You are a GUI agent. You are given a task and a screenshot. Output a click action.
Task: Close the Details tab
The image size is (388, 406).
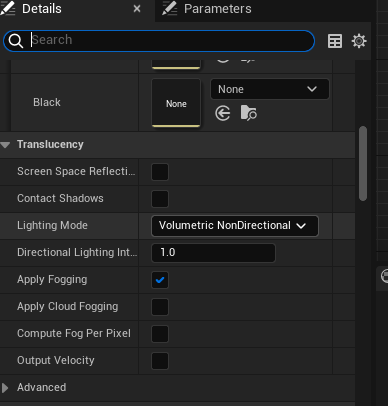point(137,9)
